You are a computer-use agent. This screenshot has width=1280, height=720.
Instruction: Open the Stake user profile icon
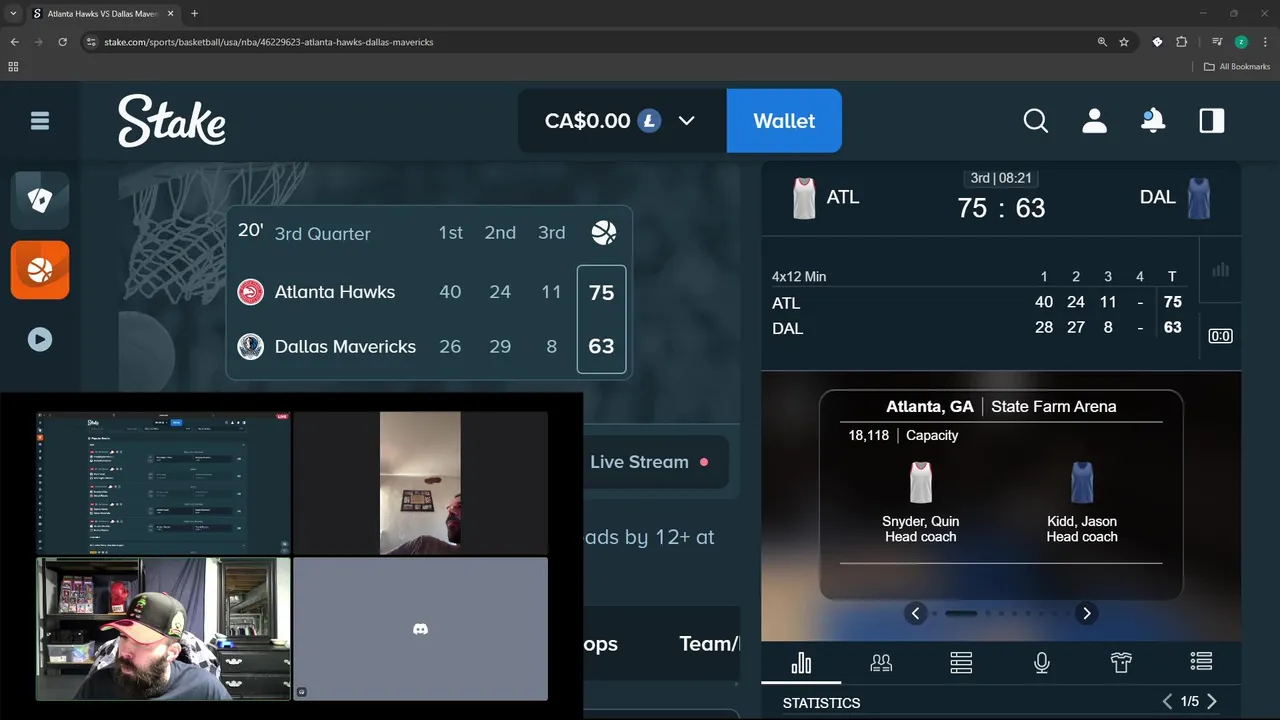1095,121
